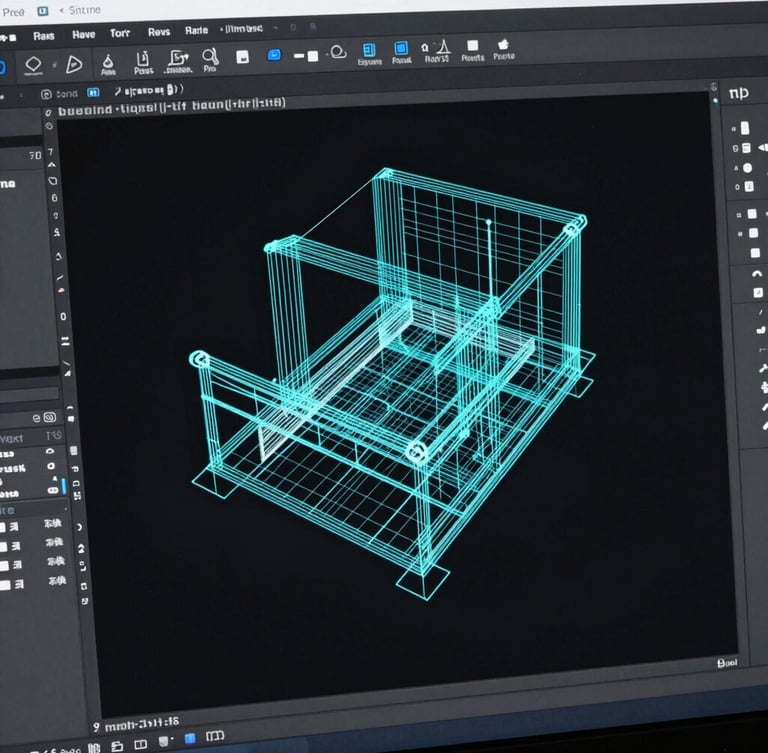Image resolution: width=768 pixels, height=753 pixels.
Task: Check the last checkbox under 'ite' section
Action: pos(4,585)
